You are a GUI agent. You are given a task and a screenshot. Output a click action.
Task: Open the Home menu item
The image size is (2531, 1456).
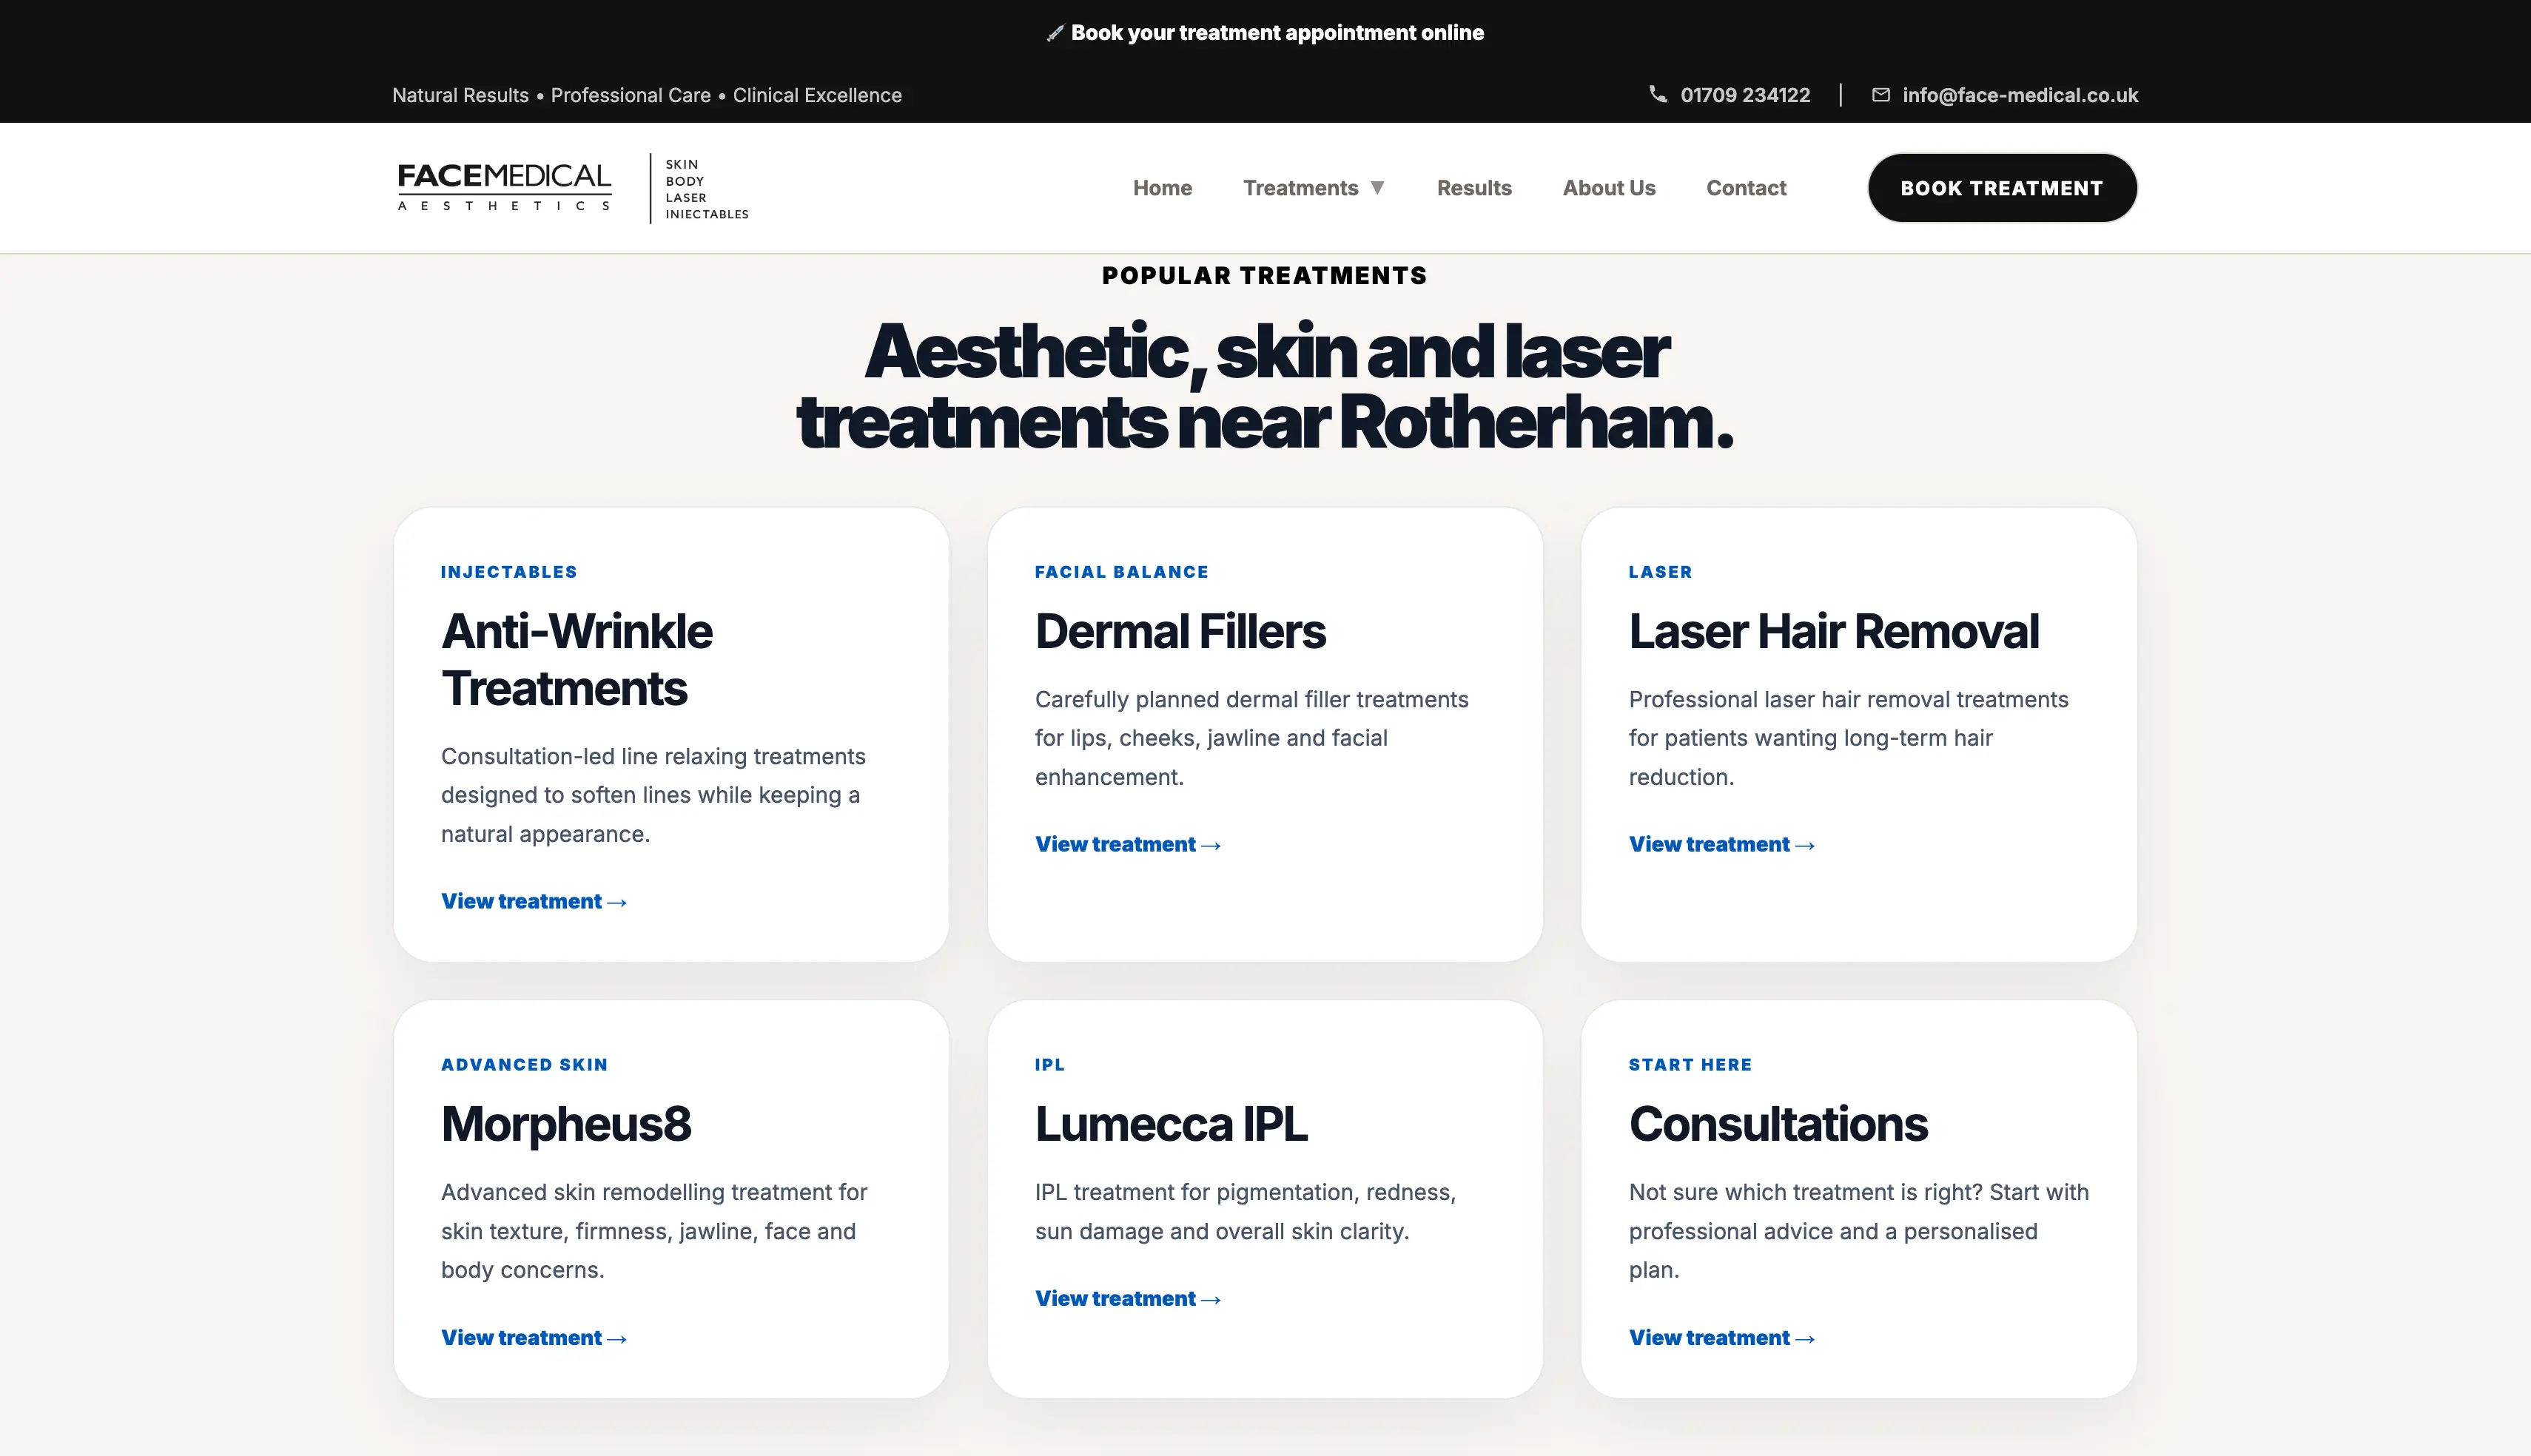coord(1162,188)
